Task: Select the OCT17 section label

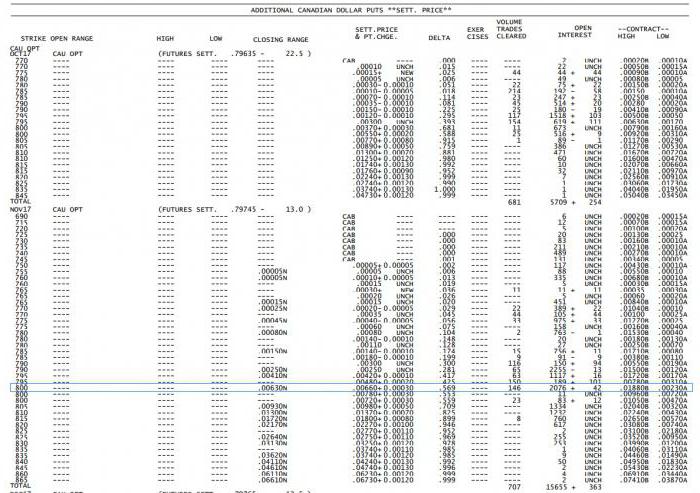Action: [x=21, y=53]
